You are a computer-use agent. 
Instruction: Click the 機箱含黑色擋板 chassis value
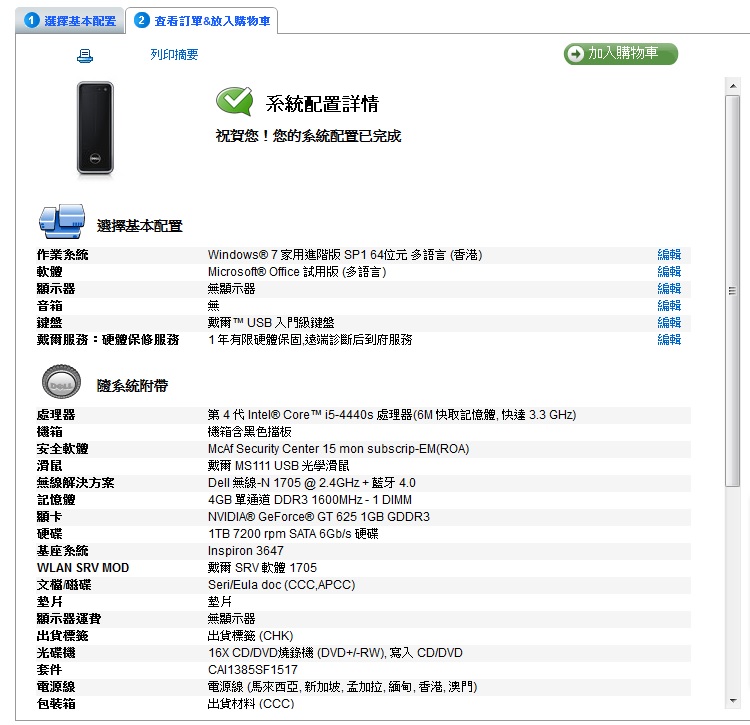point(250,432)
